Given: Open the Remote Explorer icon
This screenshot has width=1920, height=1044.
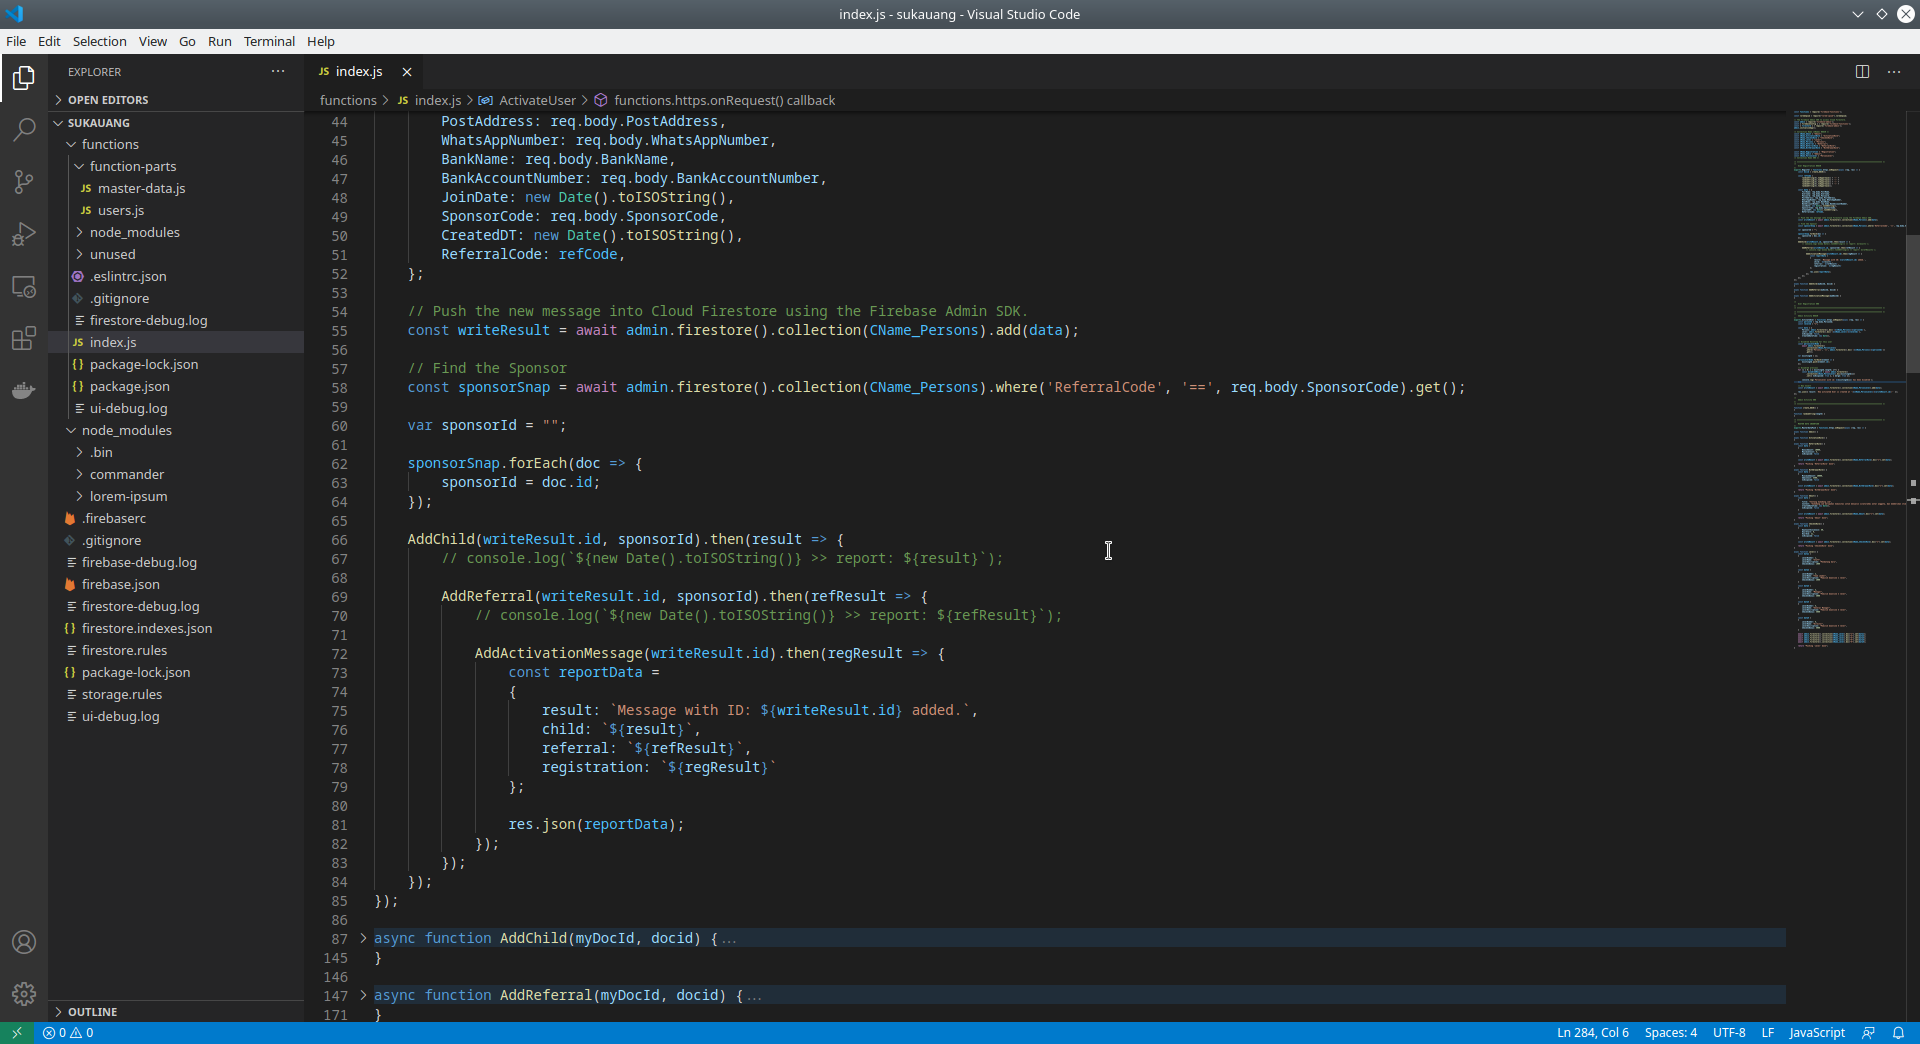Looking at the screenshot, I should (24, 287).
